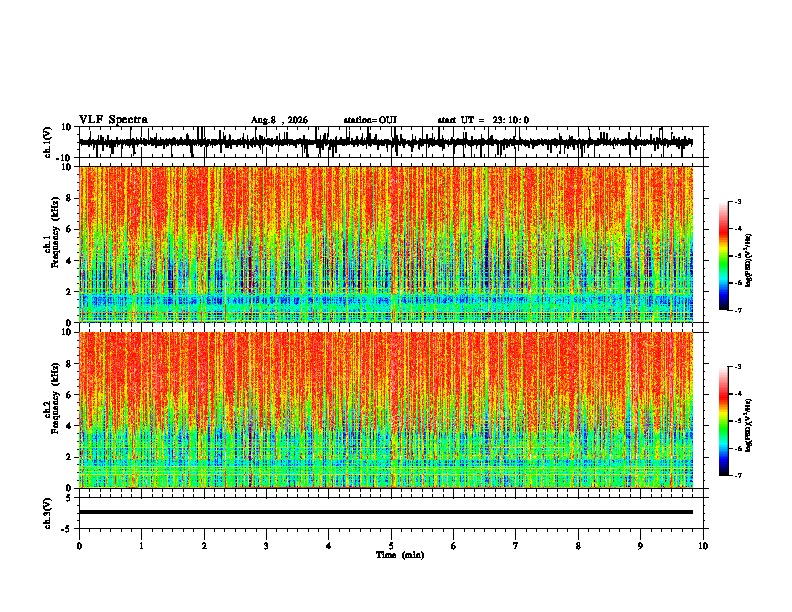The image size is (792, 612).
Task: Click the flat ch.3 voltage trace line
Action: [x=386, y=512]
